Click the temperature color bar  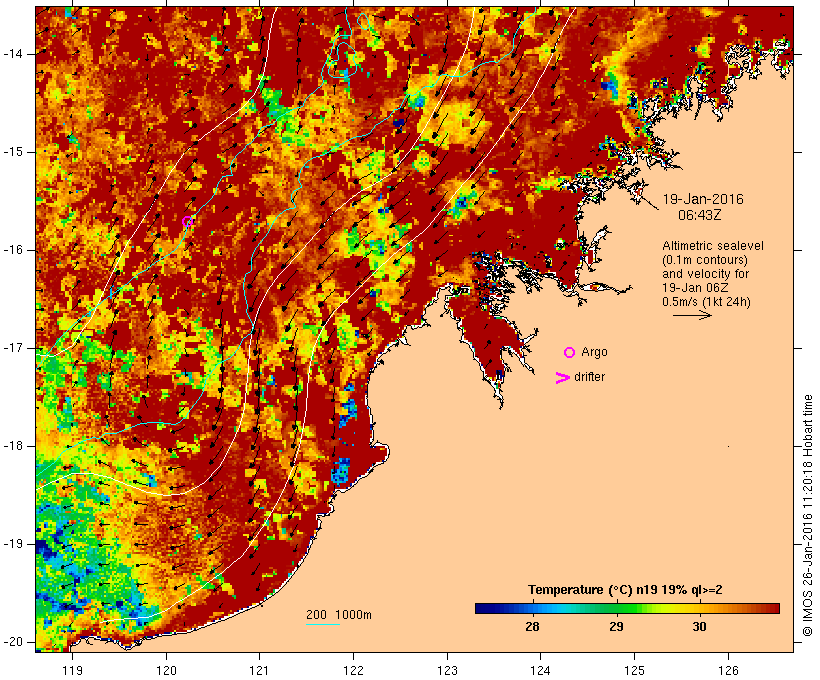(627, 608)
